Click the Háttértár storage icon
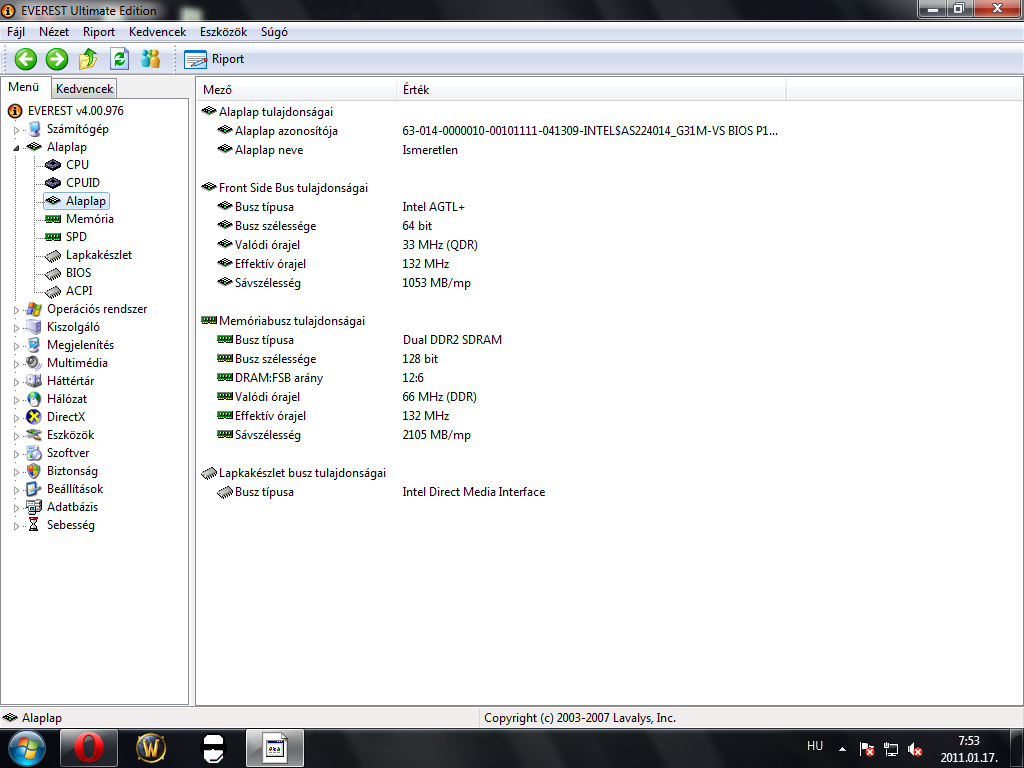The height and width of the screenshot is (768, 1024). (x=34, y=381)
